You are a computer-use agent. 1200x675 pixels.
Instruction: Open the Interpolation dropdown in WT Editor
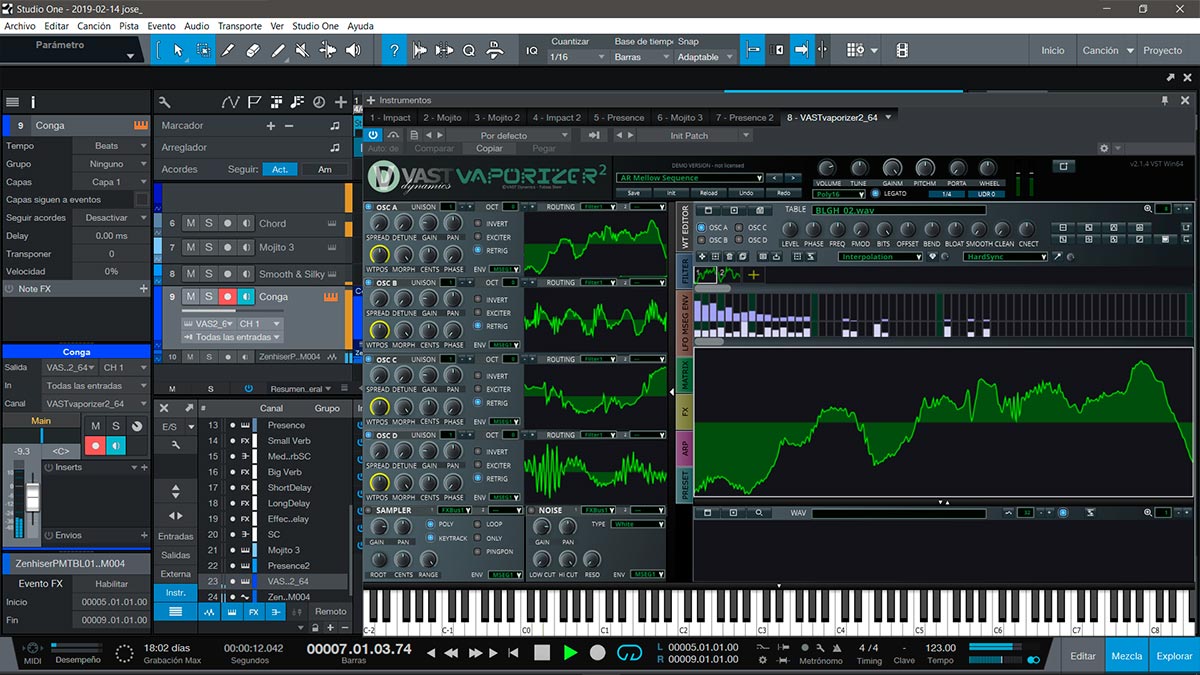click(x=880, y=257)
